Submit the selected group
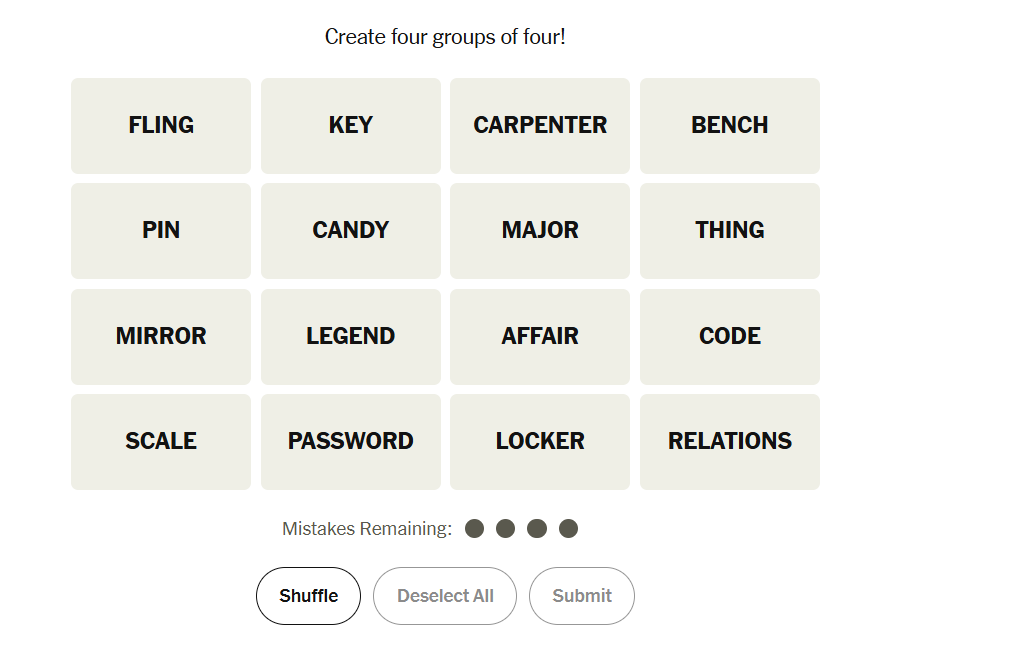The width and height of the screenshot is (1028, 655). [582, 596]
